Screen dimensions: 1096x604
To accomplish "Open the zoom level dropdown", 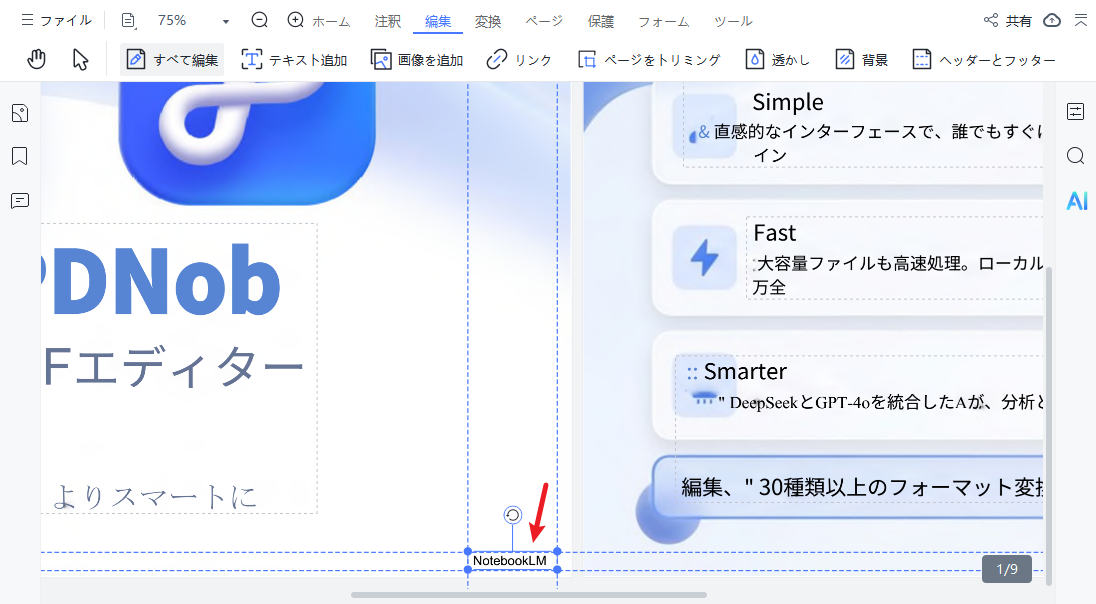I will (x=224, y=20).
